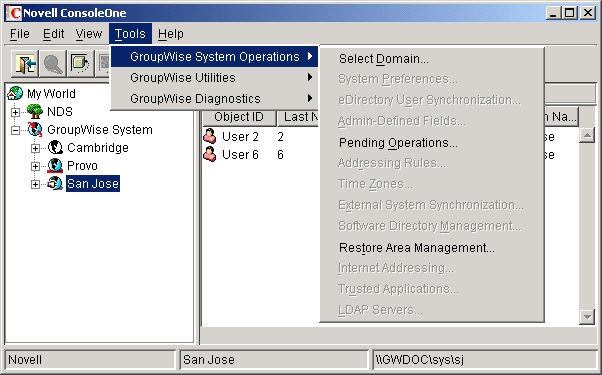This screenshot has width=602, height=375.
Task: Open GroupWise Diagnostics submenu arrow
Action: click(x=310, y=98)
